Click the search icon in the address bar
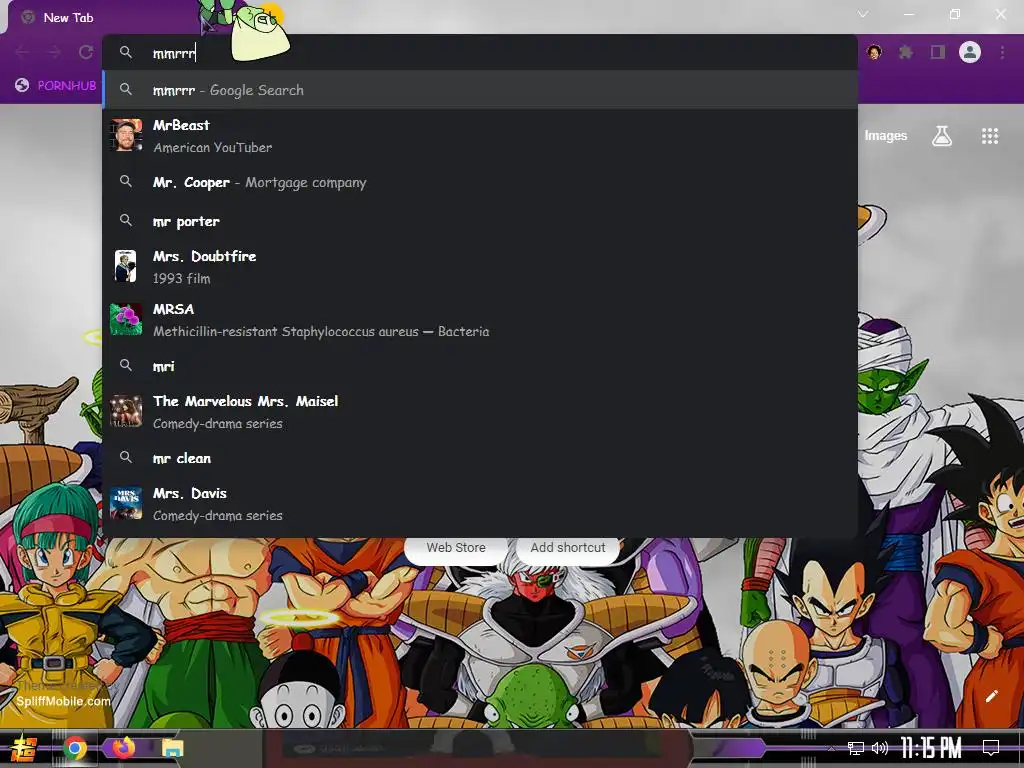The height and width of the screenshot is (768, 1024). [126, 52]
